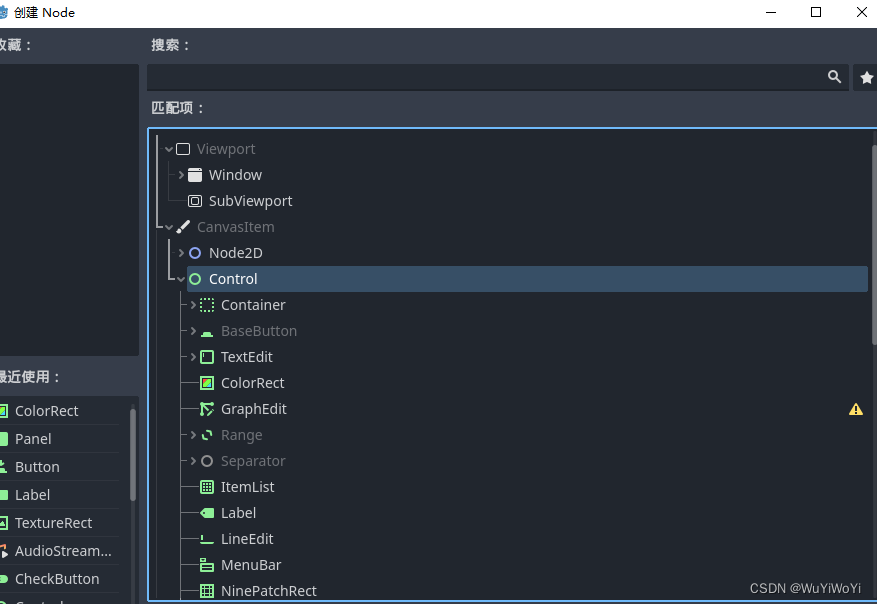Click the GraphEdit node icon
This screenshot has height=604, width=877.
pyautogui.click(x=207, y=409)
